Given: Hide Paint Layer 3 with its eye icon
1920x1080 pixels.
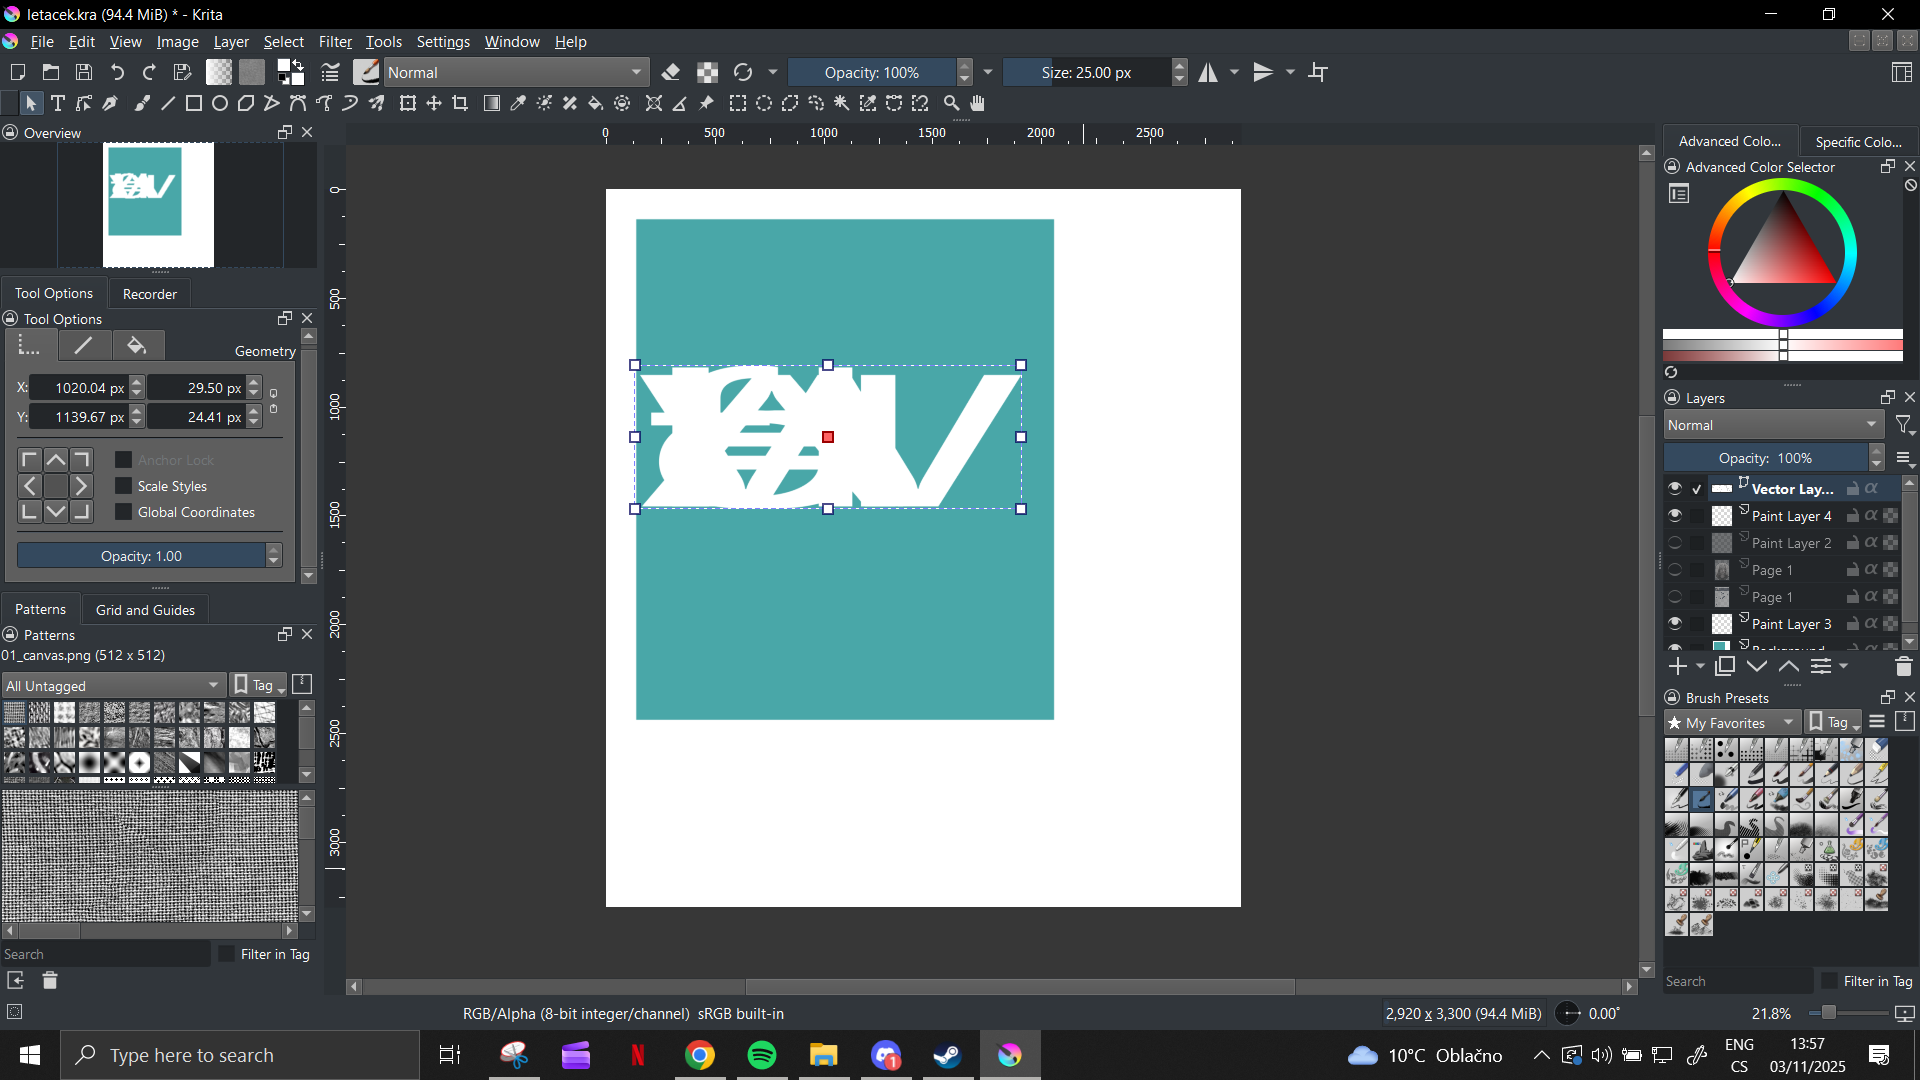Looking at the screenshot, I should click(x=1675, y=623).
